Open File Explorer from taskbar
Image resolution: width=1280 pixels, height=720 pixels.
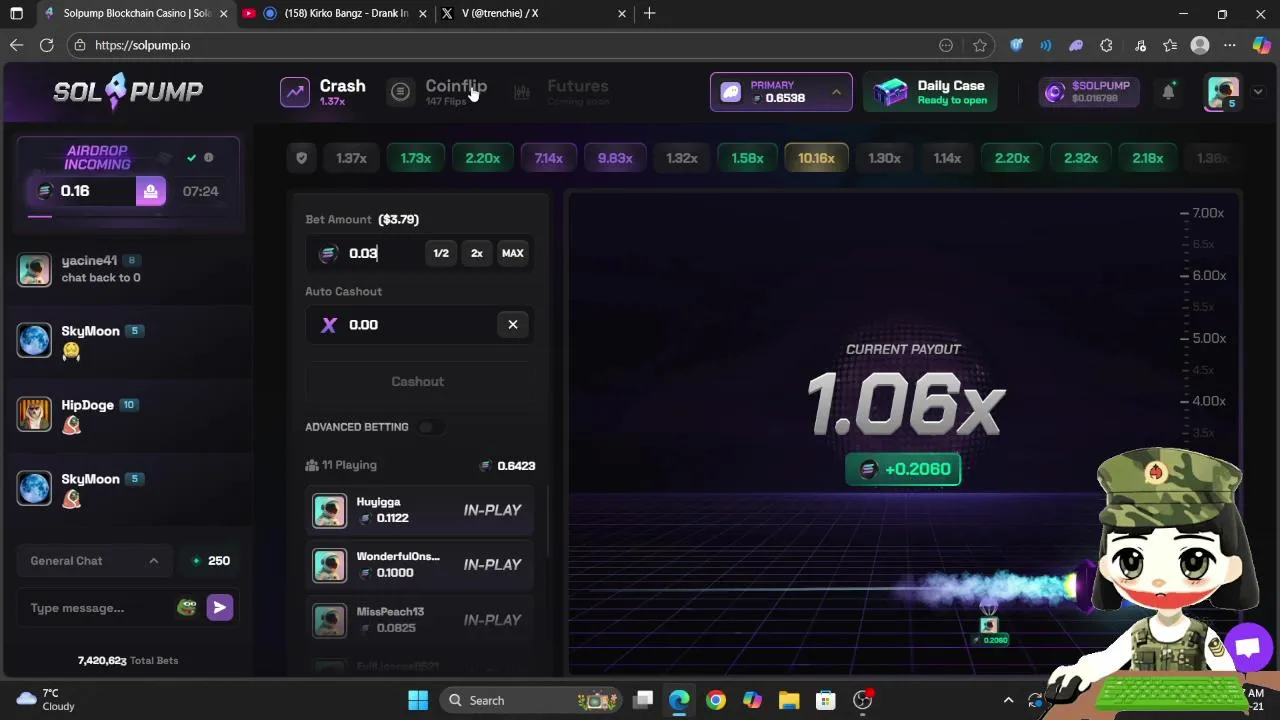tap(789, 700)
